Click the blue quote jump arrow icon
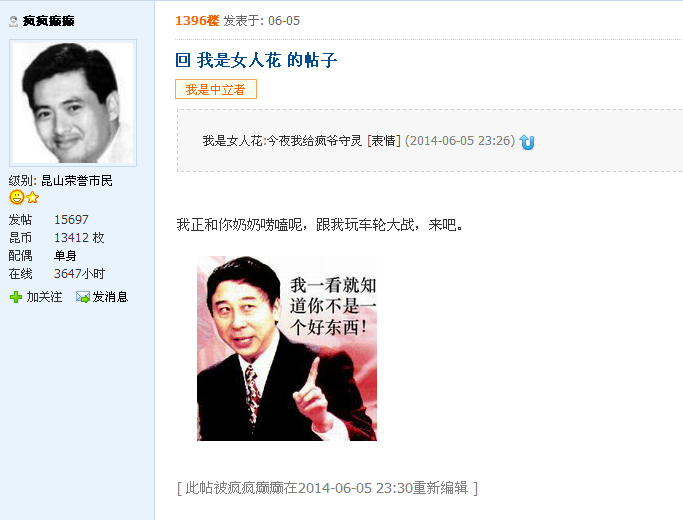 (x=527, y=142)
